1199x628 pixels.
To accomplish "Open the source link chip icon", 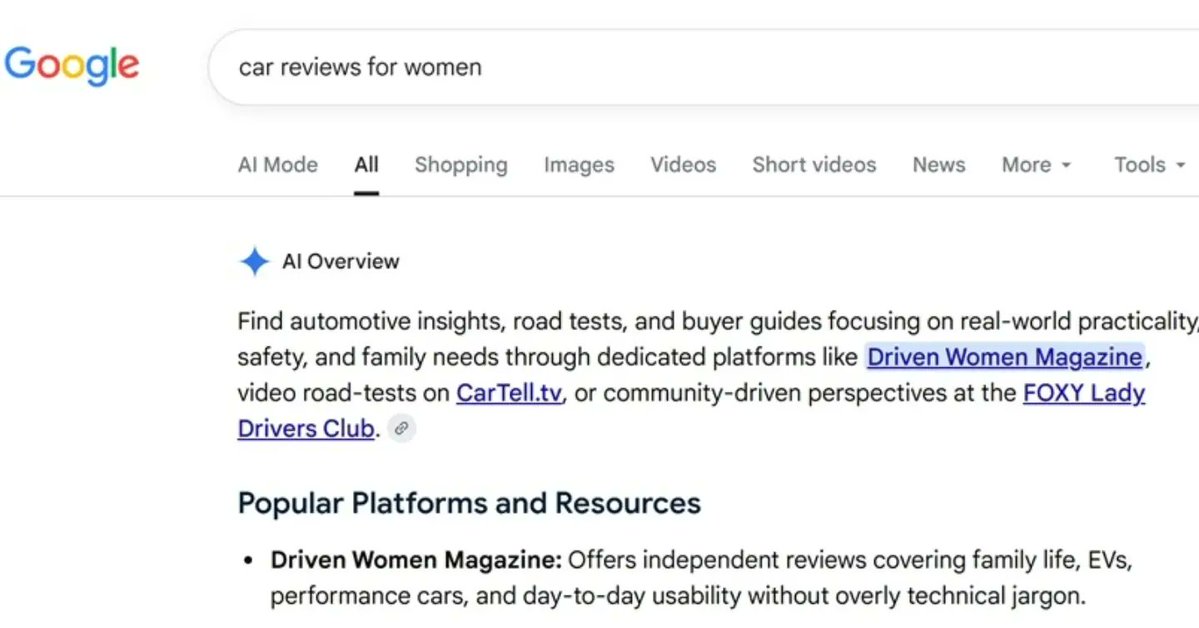I will (401, 428).
